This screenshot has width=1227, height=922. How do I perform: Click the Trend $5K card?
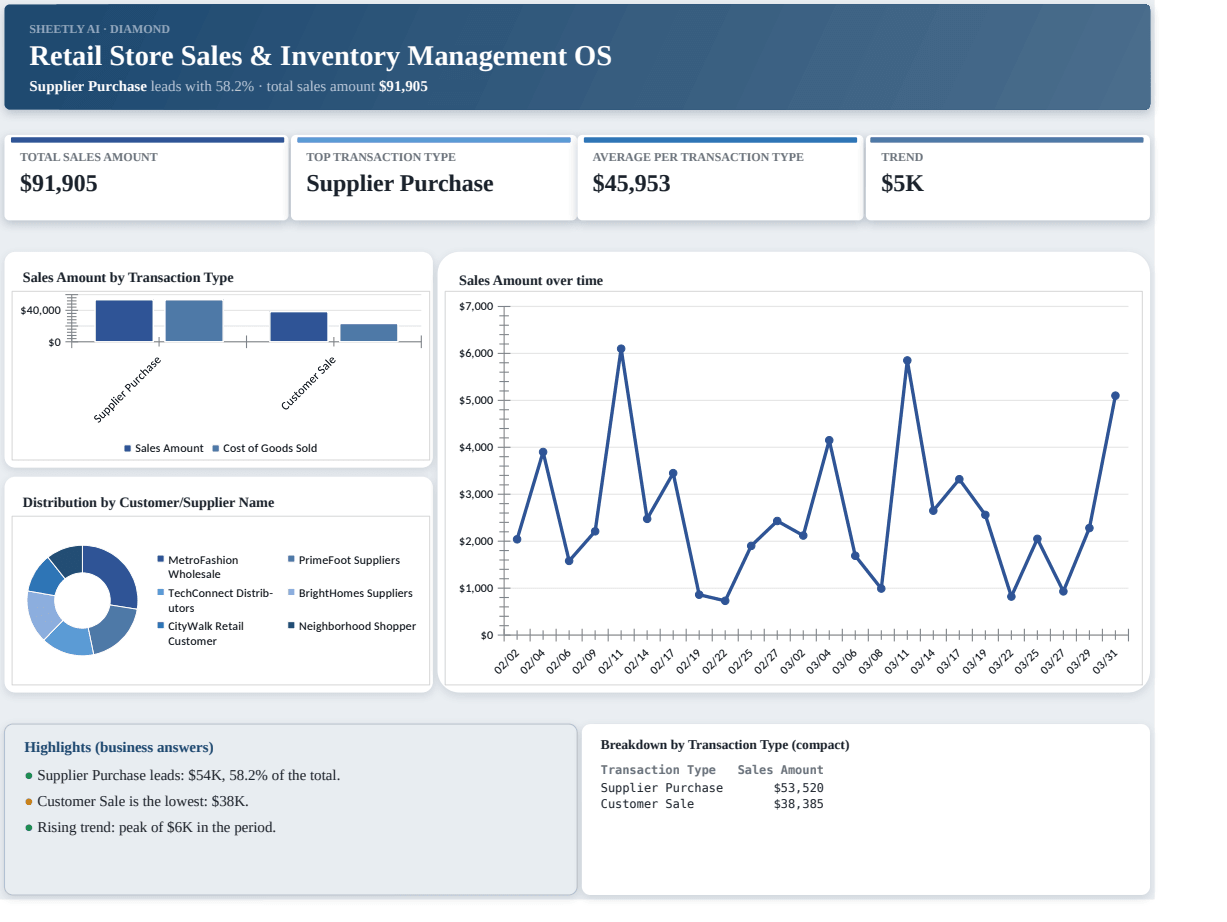(1007, 178)
